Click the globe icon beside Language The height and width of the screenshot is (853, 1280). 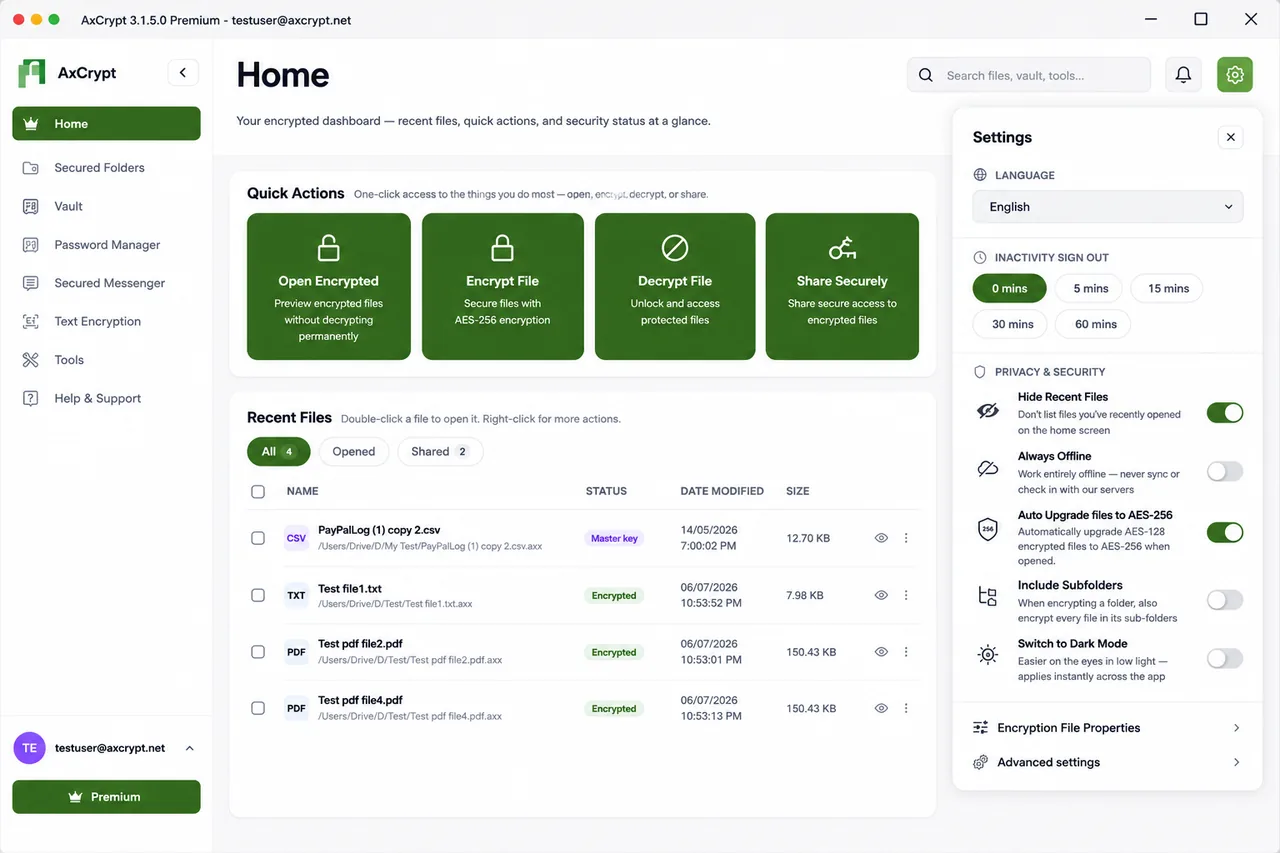pyautogui.click(x=980, y=175)
